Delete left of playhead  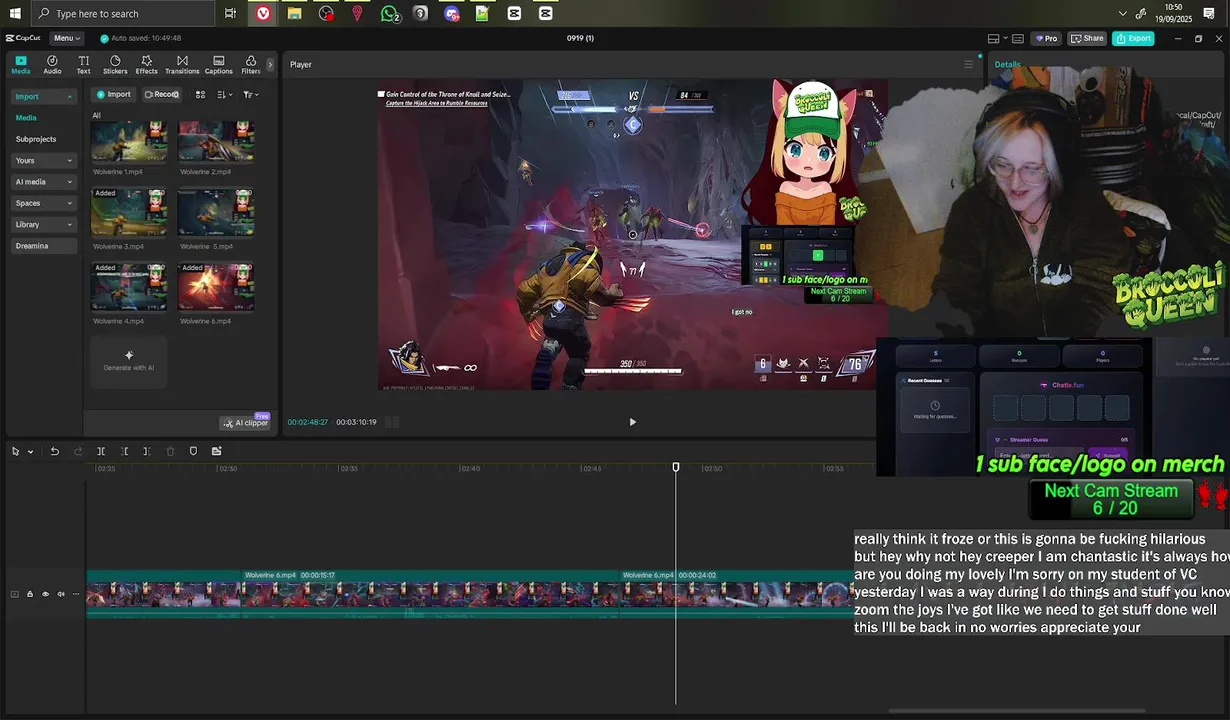click(x=124, y=451)
